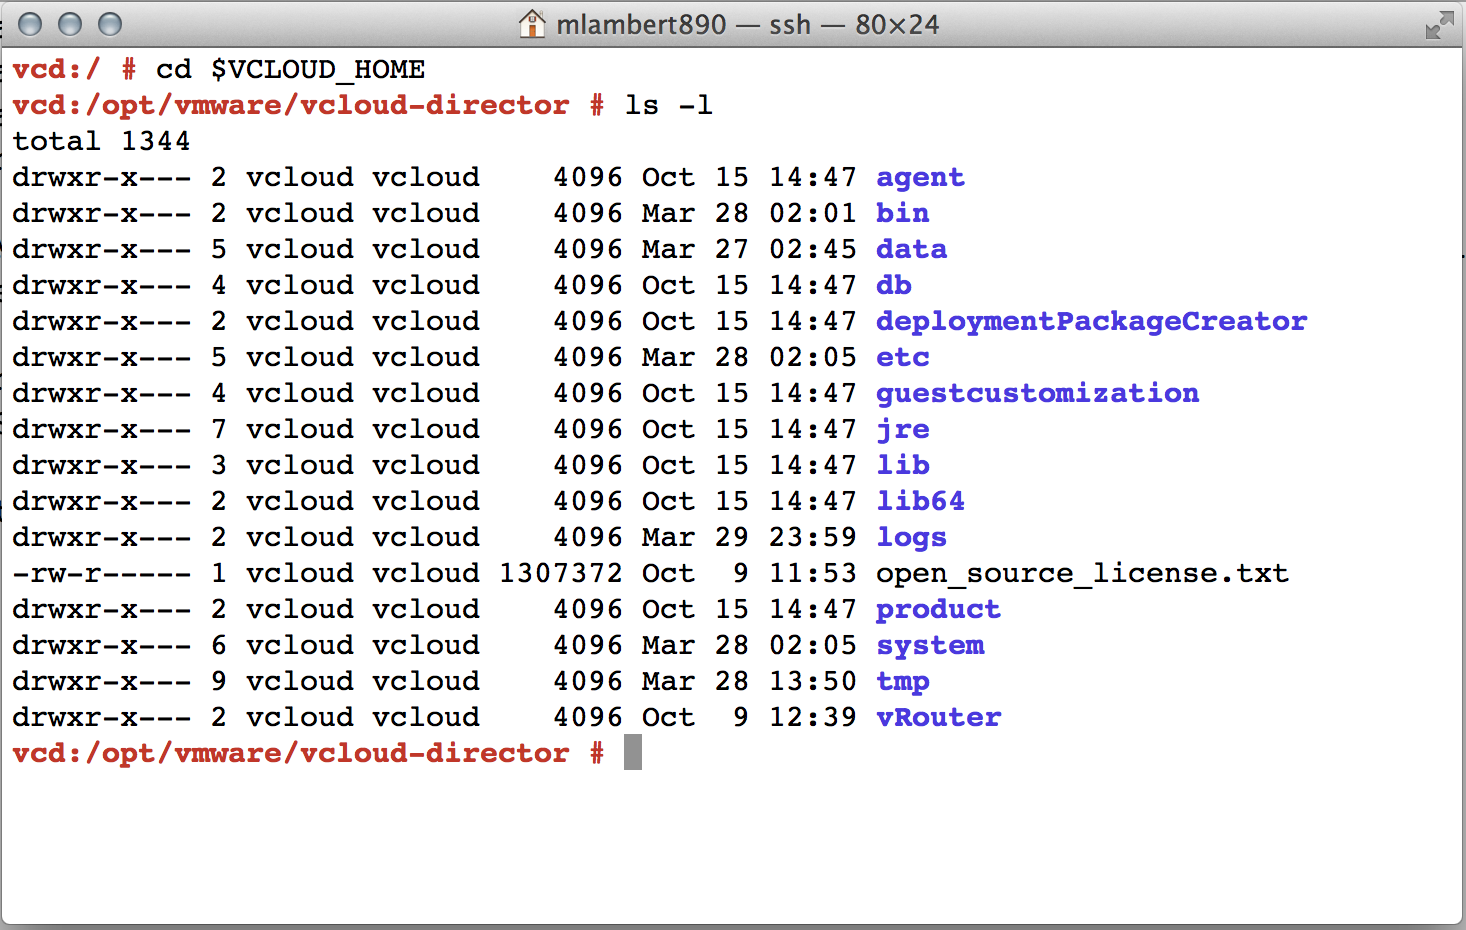Enter full screen using the top-right arrows icon
The image size is (1466, 930).
coord(1439,25)
